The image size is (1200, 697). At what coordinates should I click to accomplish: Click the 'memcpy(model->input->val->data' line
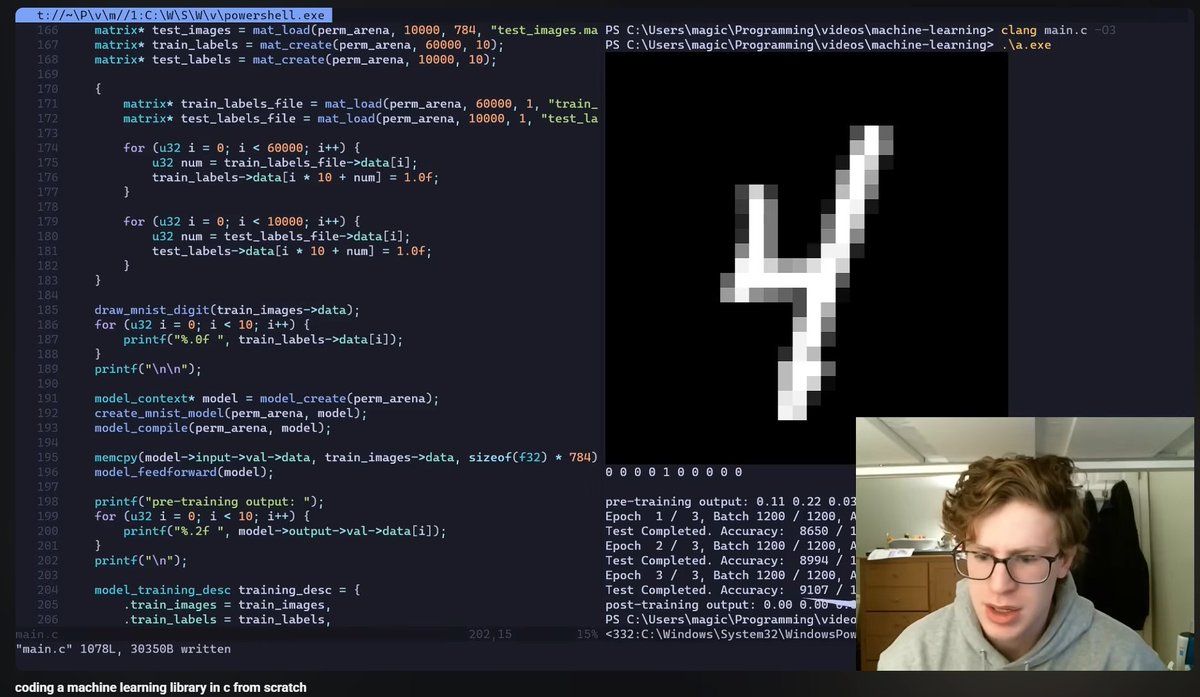345,457
